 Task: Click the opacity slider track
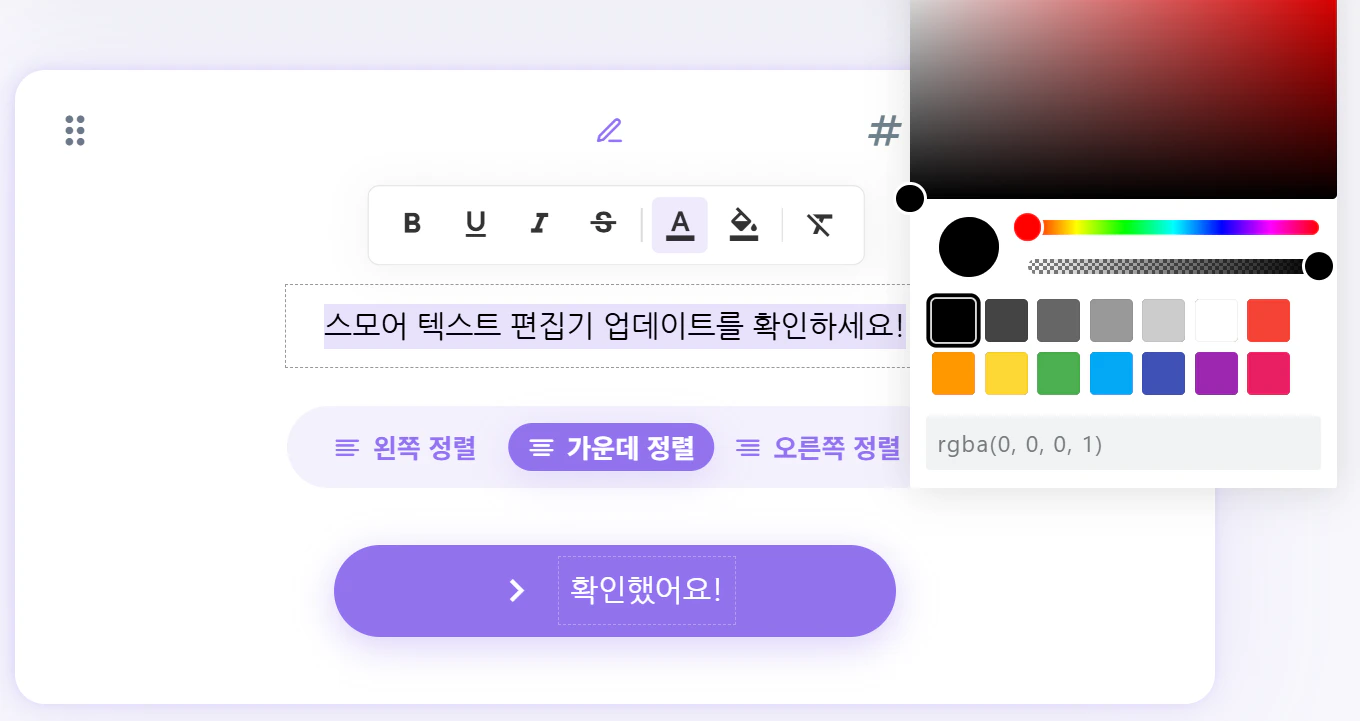click(1173, 266)
